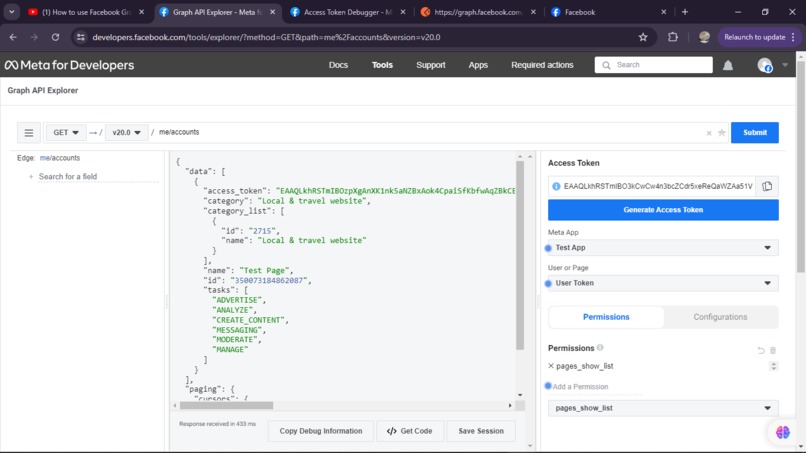806x453 pixels.
Task: Open the page id 350073184862087 link
Action: pos(271,281)
